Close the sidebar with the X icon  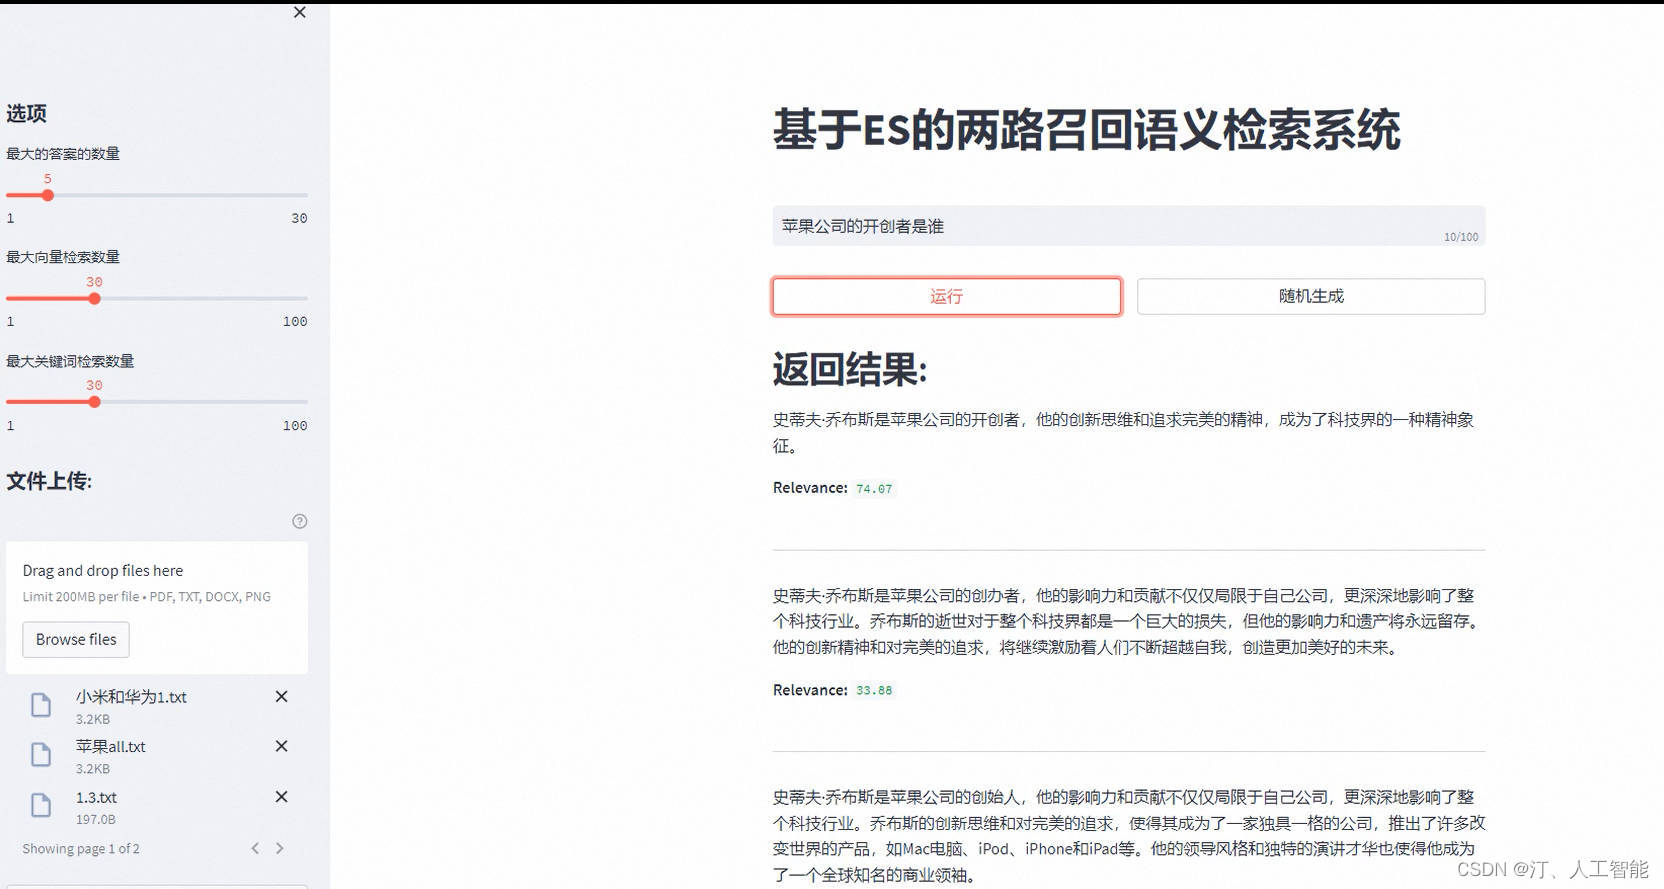click(x=299, y=13)
